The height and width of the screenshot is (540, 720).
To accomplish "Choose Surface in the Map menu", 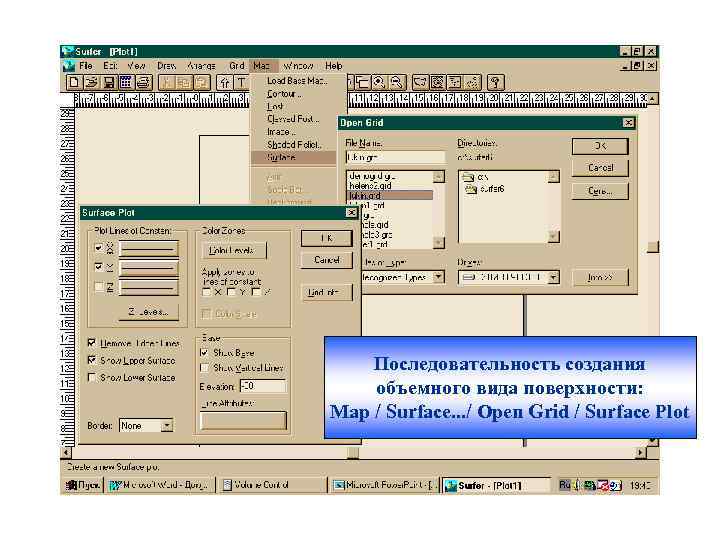I will click(x=294, y=157).
